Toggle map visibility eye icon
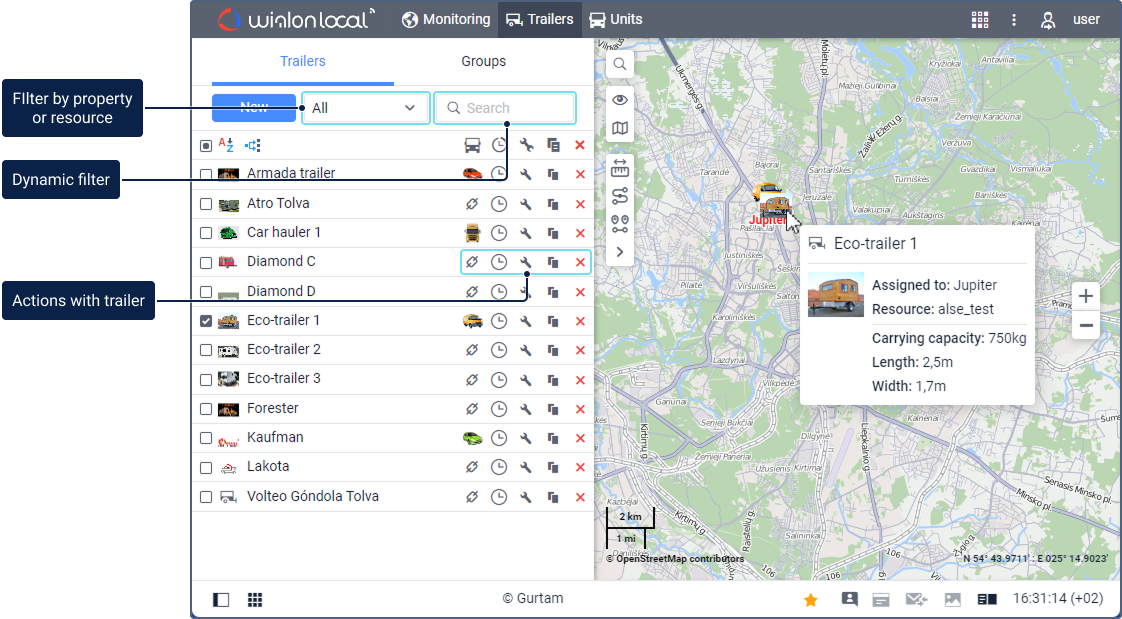Image resolution: width=1122 pixels, height=619 pixels. pyautogui.click(x=620, y=99)
